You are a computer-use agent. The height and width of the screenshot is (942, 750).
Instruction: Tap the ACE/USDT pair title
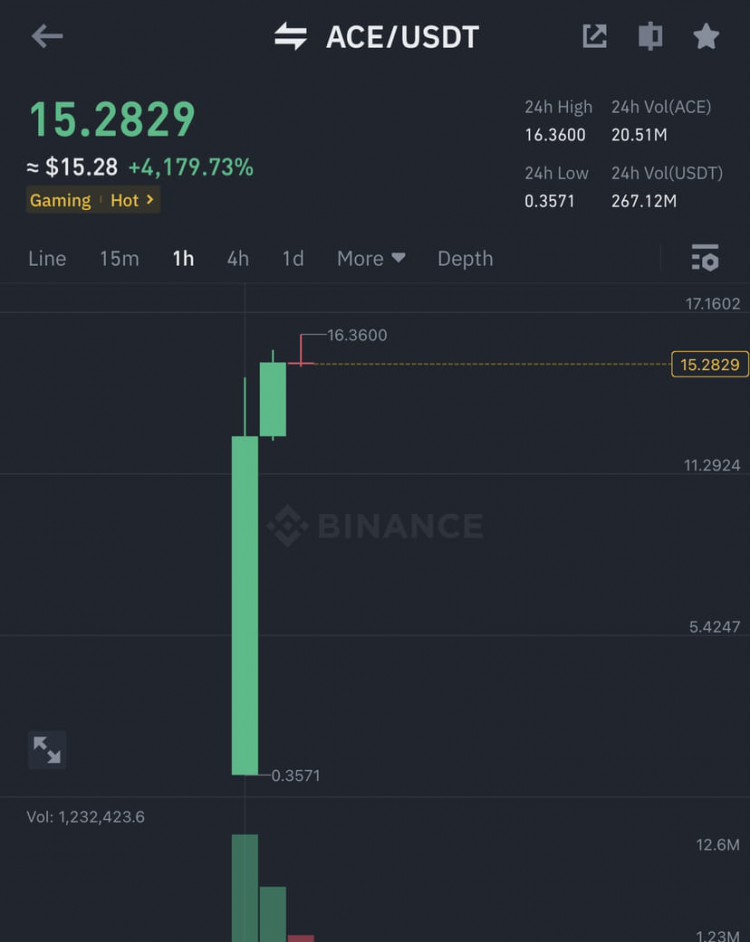point(403,37)
